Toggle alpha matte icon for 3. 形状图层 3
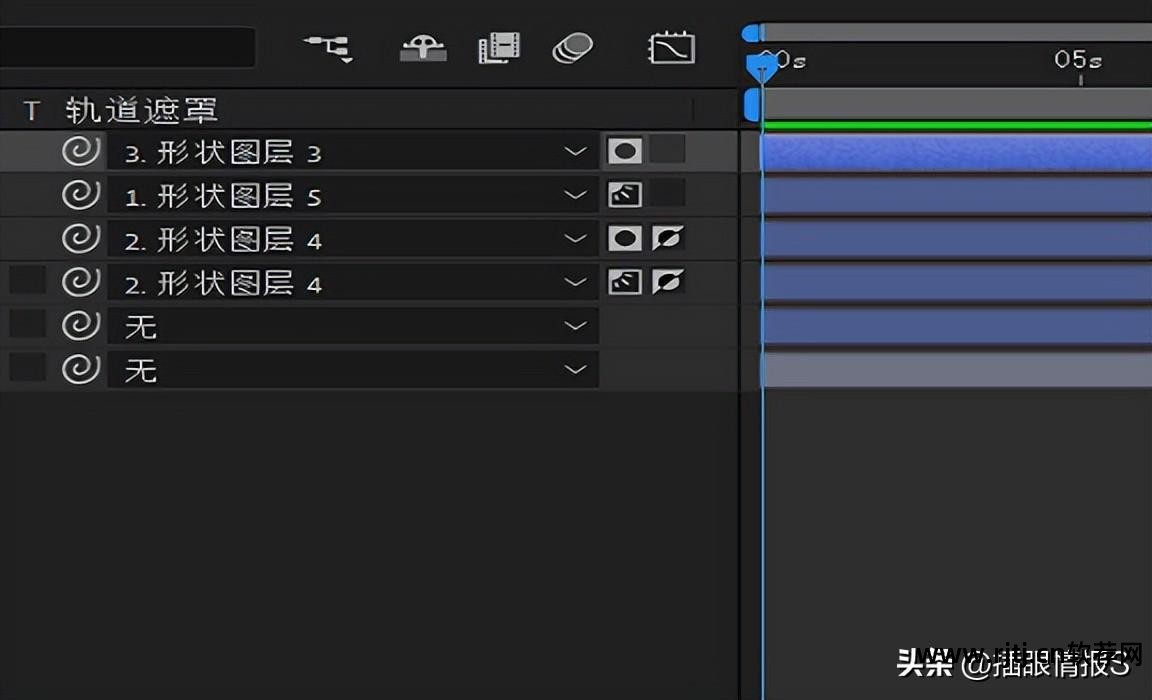1152x700 pixels. (625, 151)
